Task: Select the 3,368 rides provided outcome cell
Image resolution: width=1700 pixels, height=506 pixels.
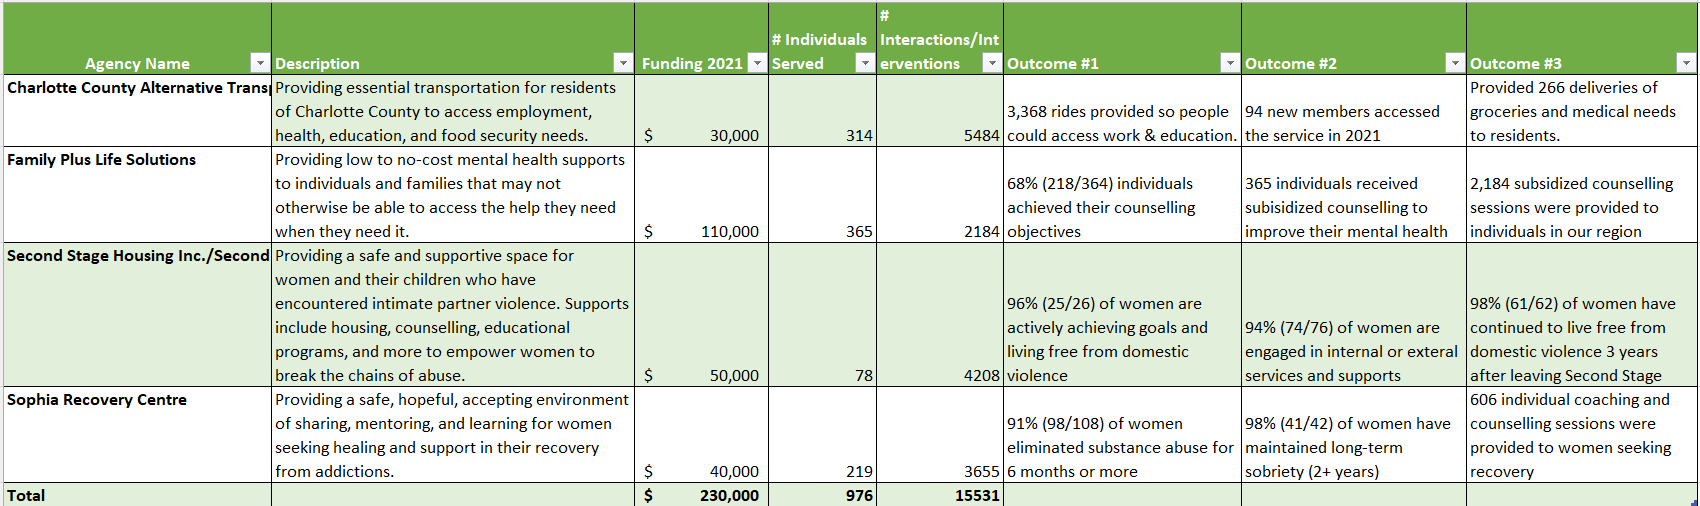Action: tap(1122, 111)
